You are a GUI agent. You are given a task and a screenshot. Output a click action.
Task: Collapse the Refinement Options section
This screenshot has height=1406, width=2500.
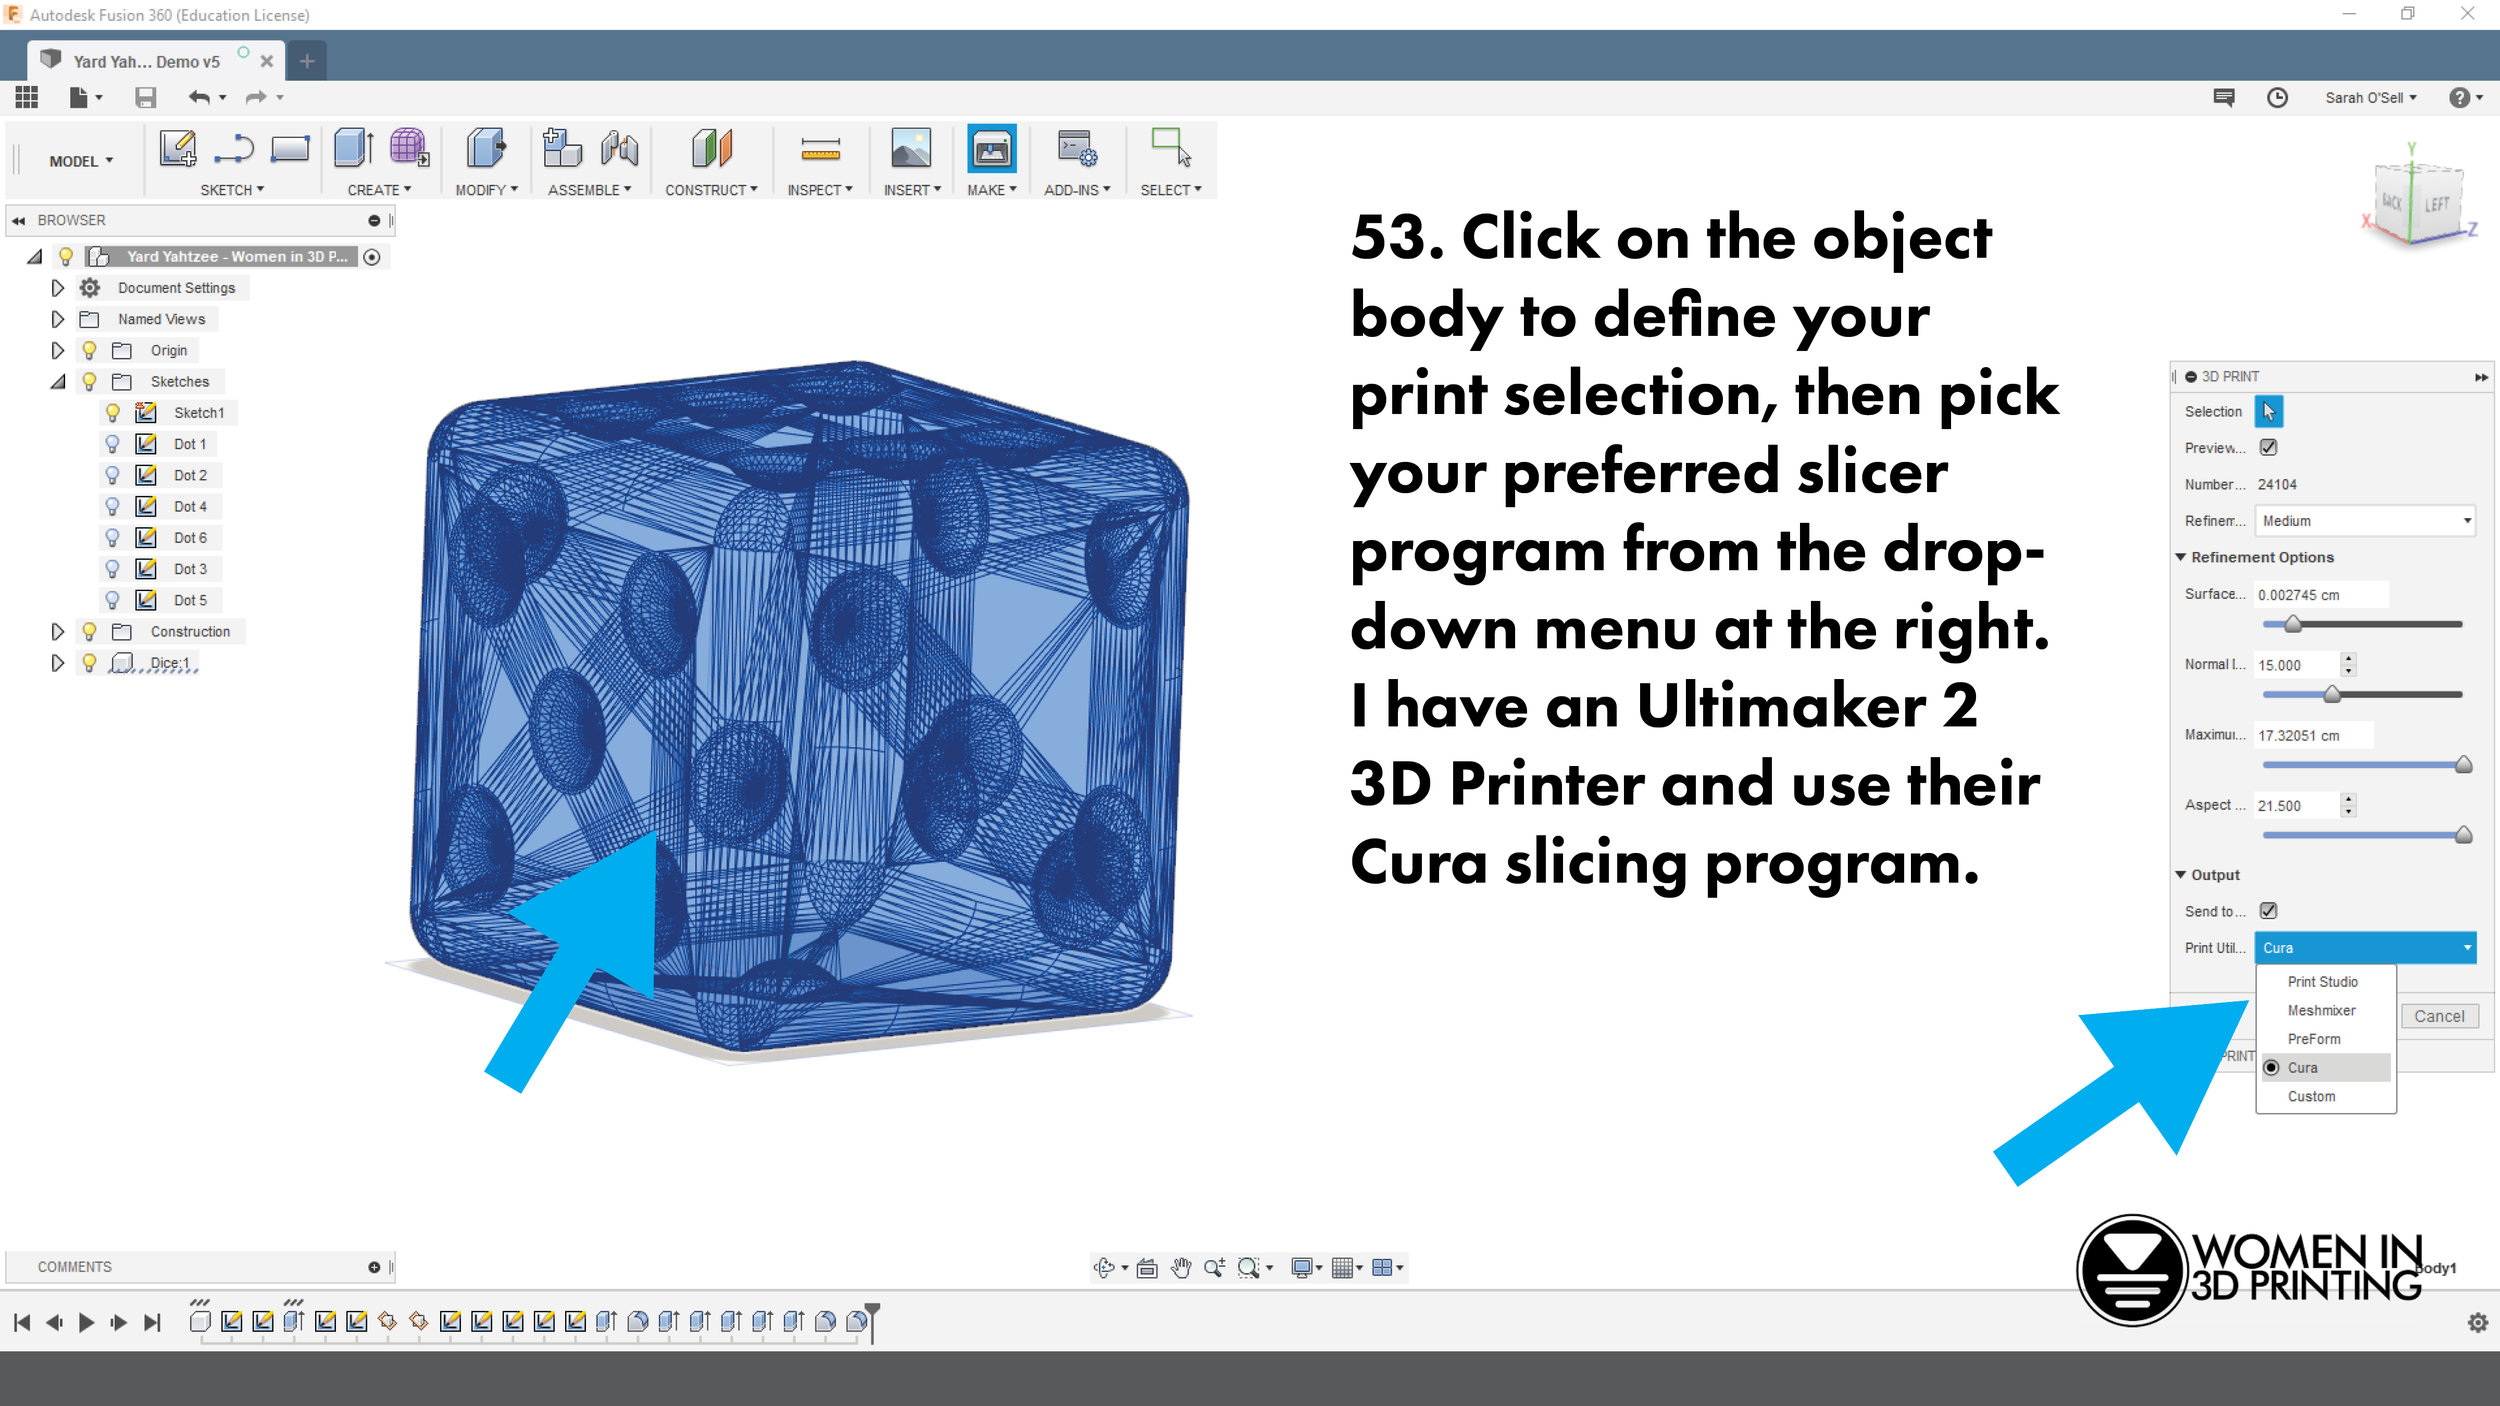pos(2181,557)
